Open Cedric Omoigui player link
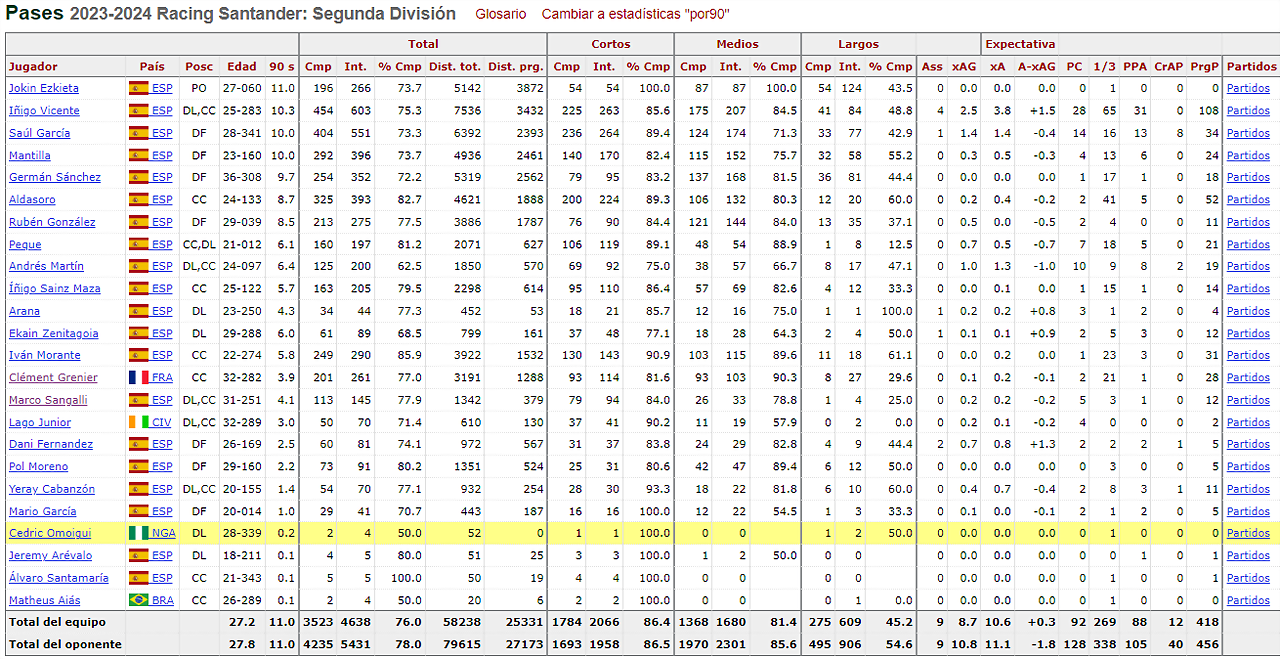The width and height of the screenshot is (1280, 659). coord(49,533)
